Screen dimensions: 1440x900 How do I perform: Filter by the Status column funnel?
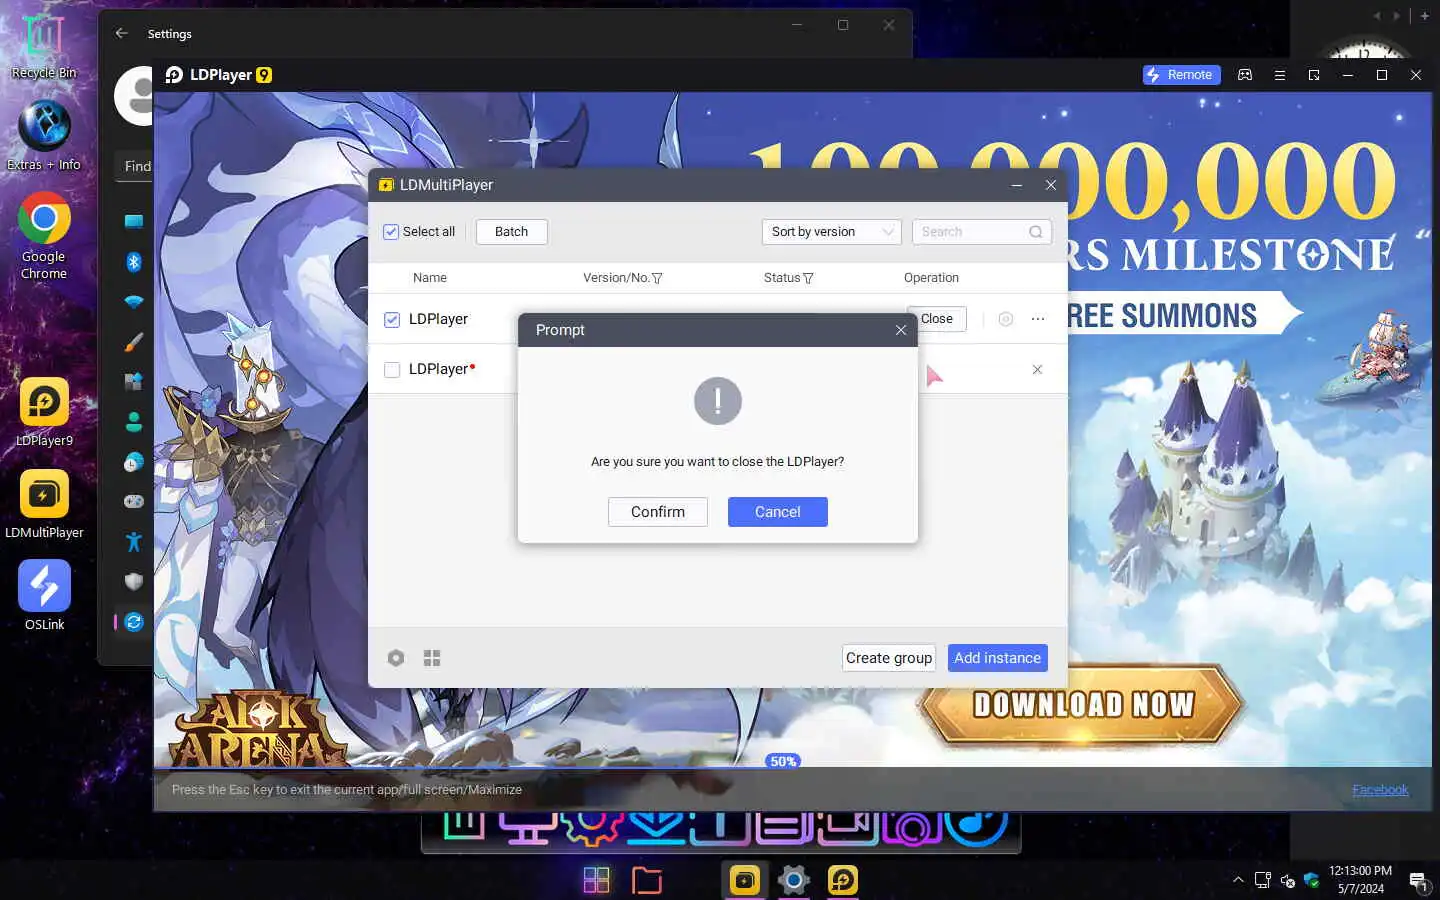click(x=808, y=278)
